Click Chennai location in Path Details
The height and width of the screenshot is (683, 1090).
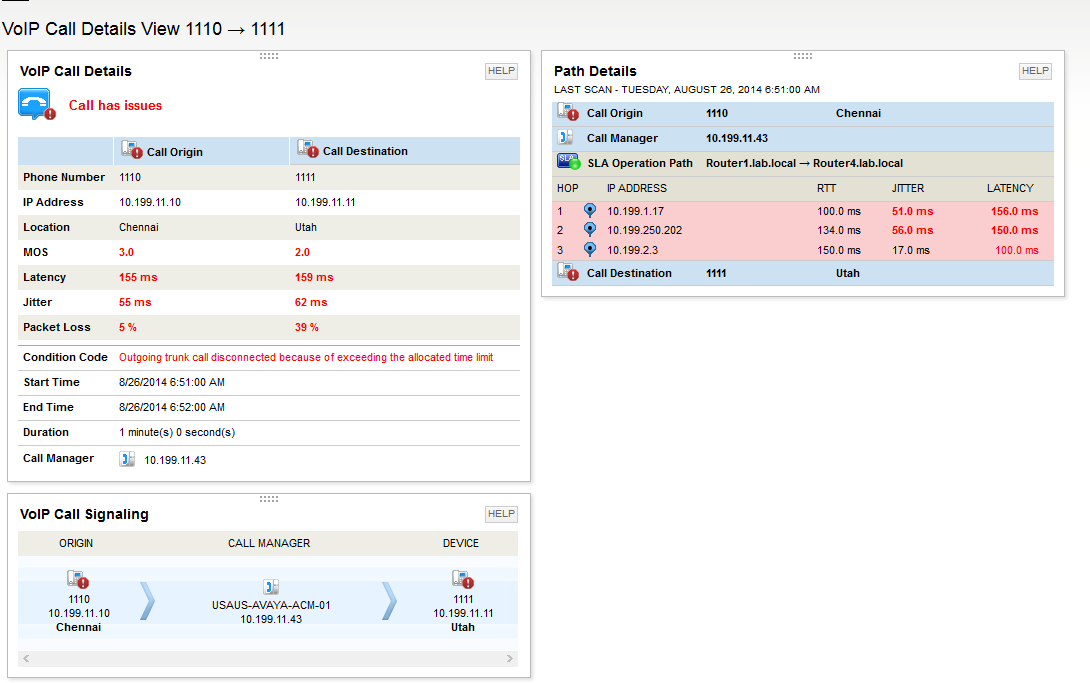[859, 113]
